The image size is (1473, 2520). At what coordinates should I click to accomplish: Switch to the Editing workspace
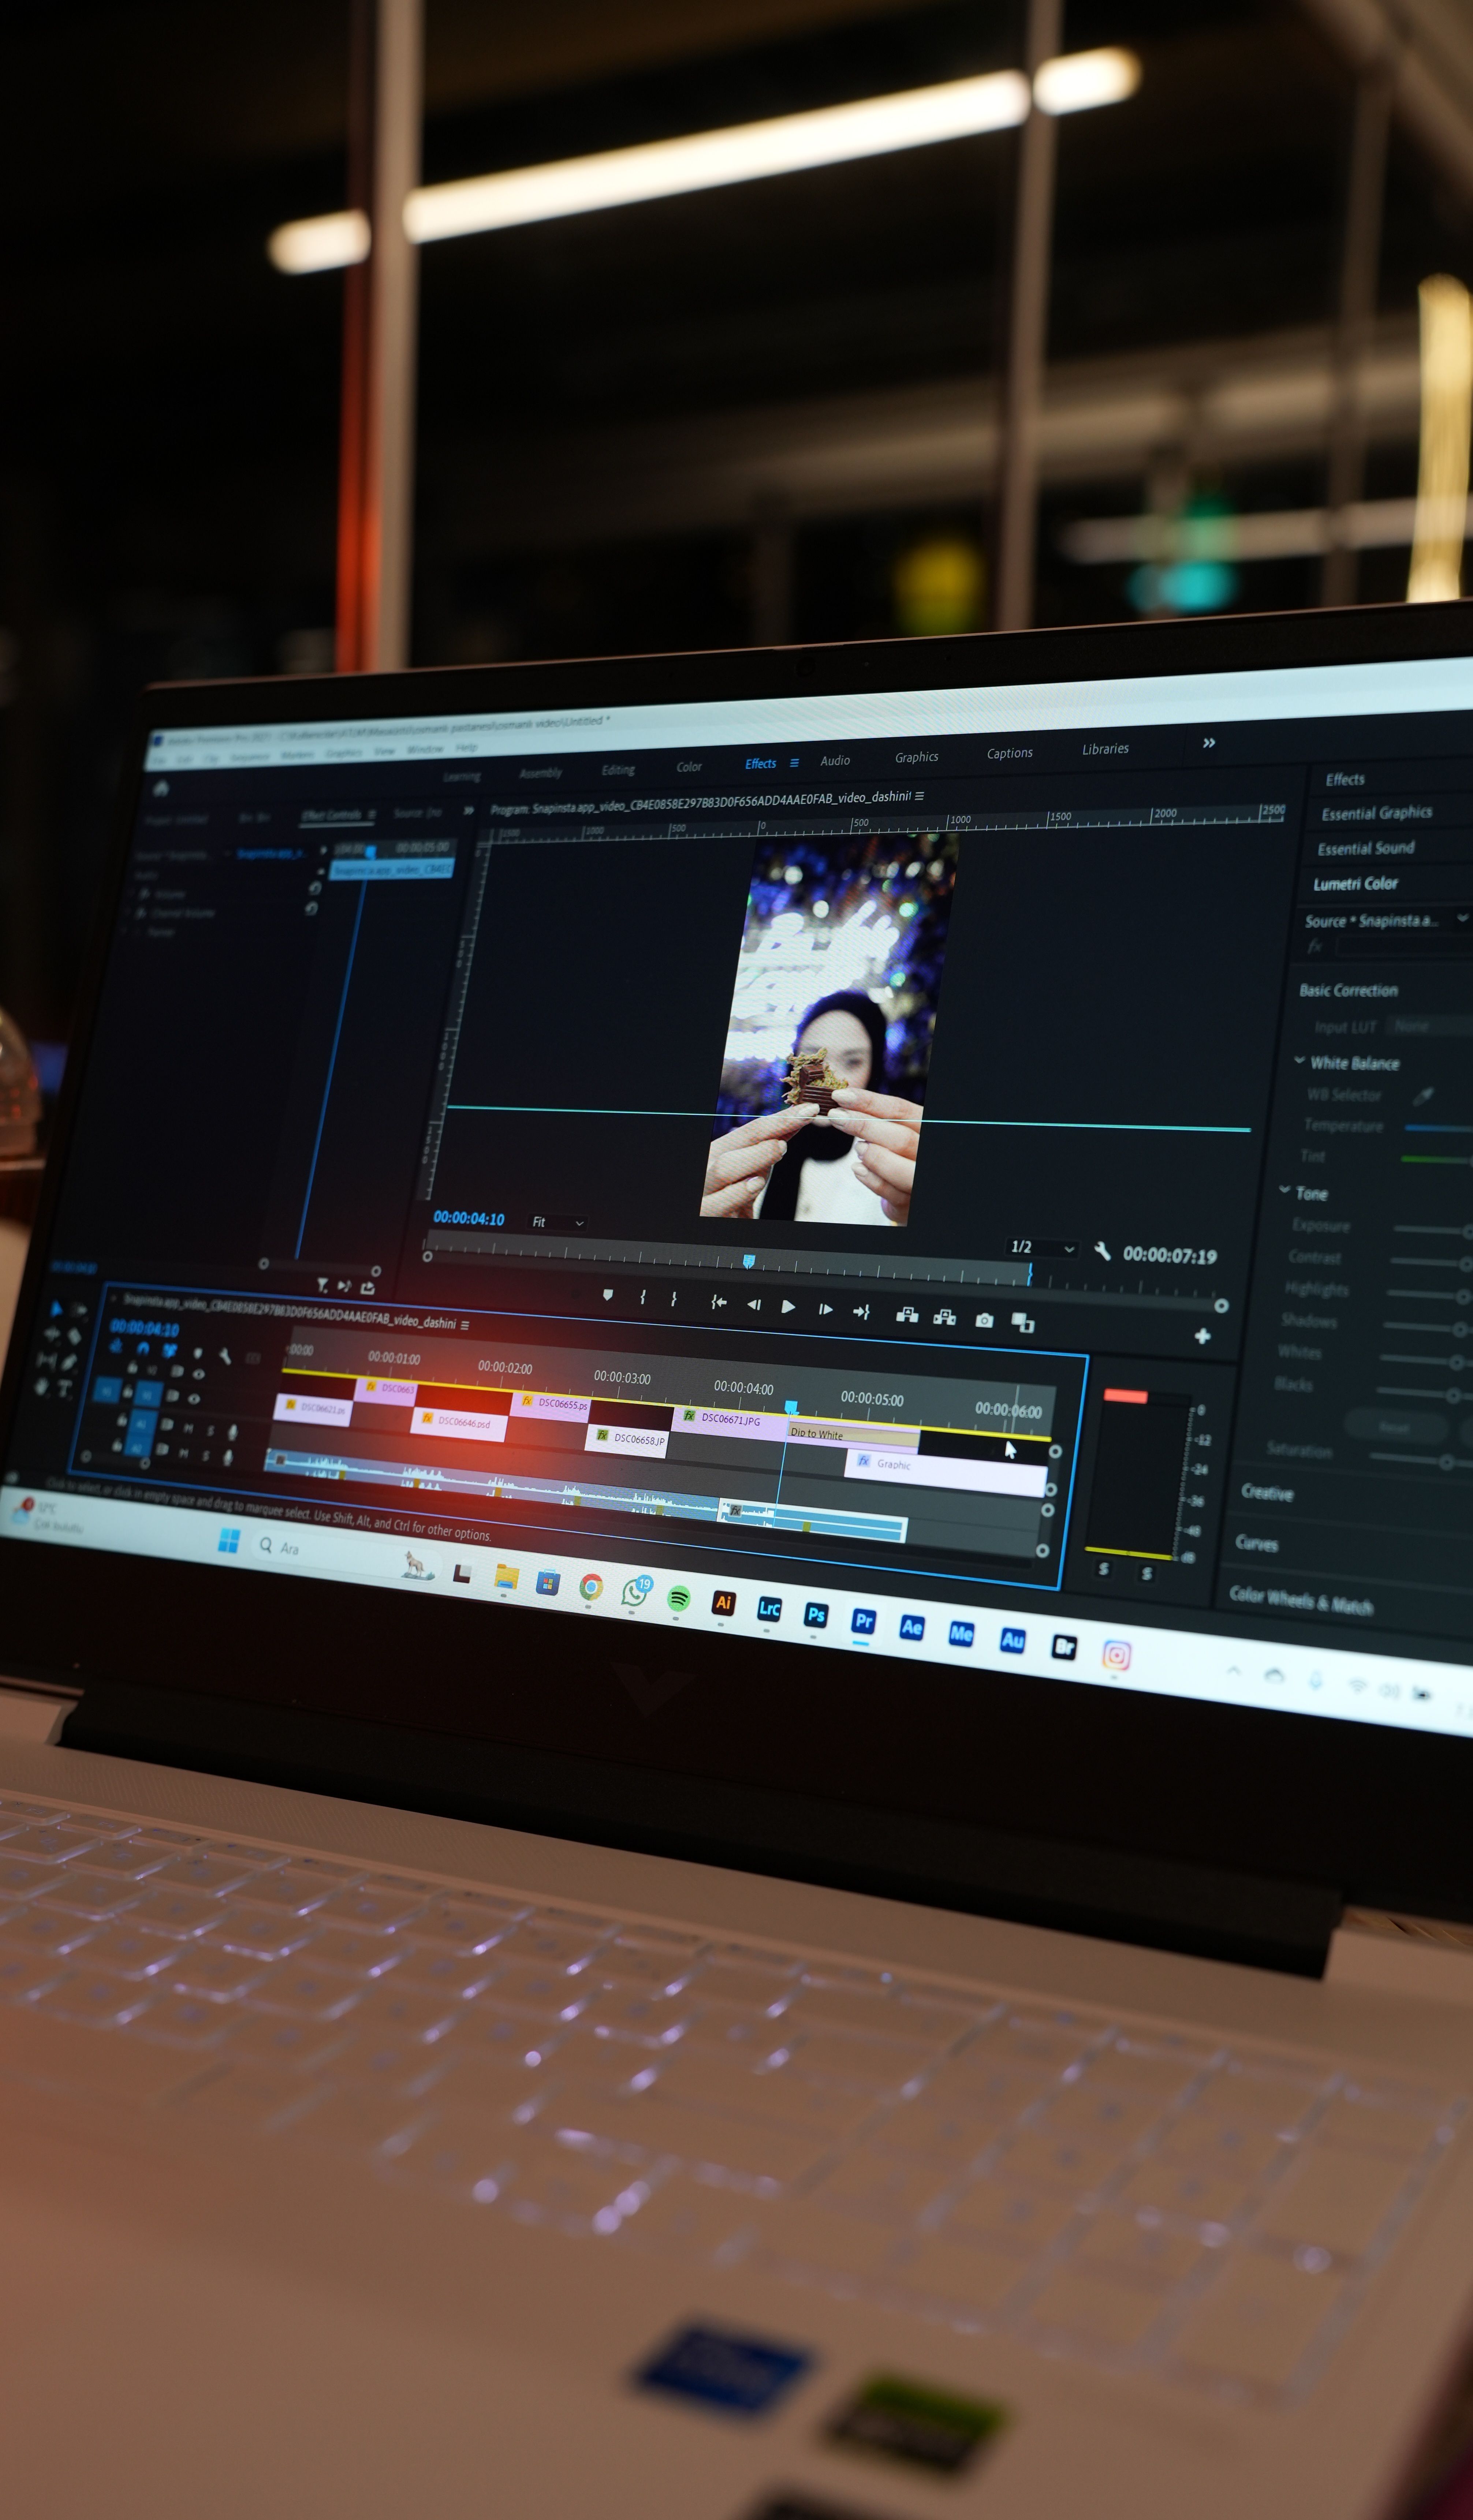[x=618, y=770]
